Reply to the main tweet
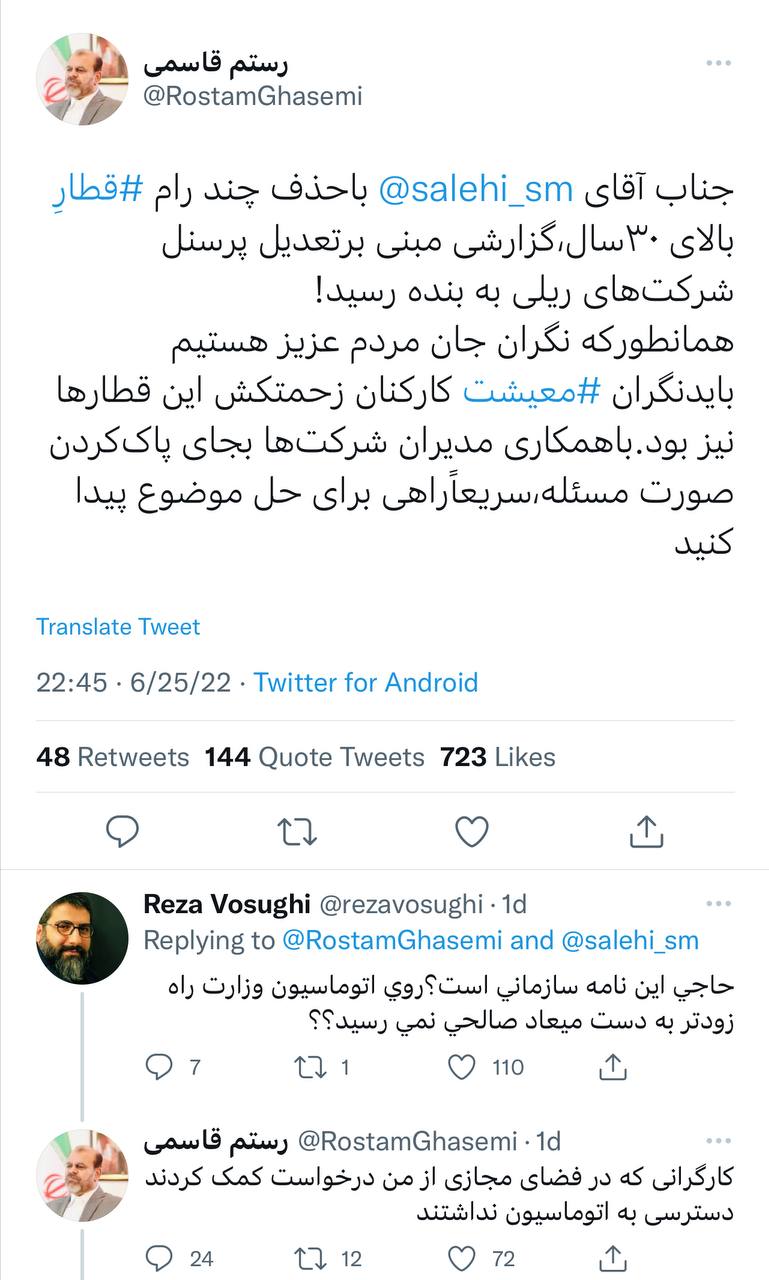 122,831
